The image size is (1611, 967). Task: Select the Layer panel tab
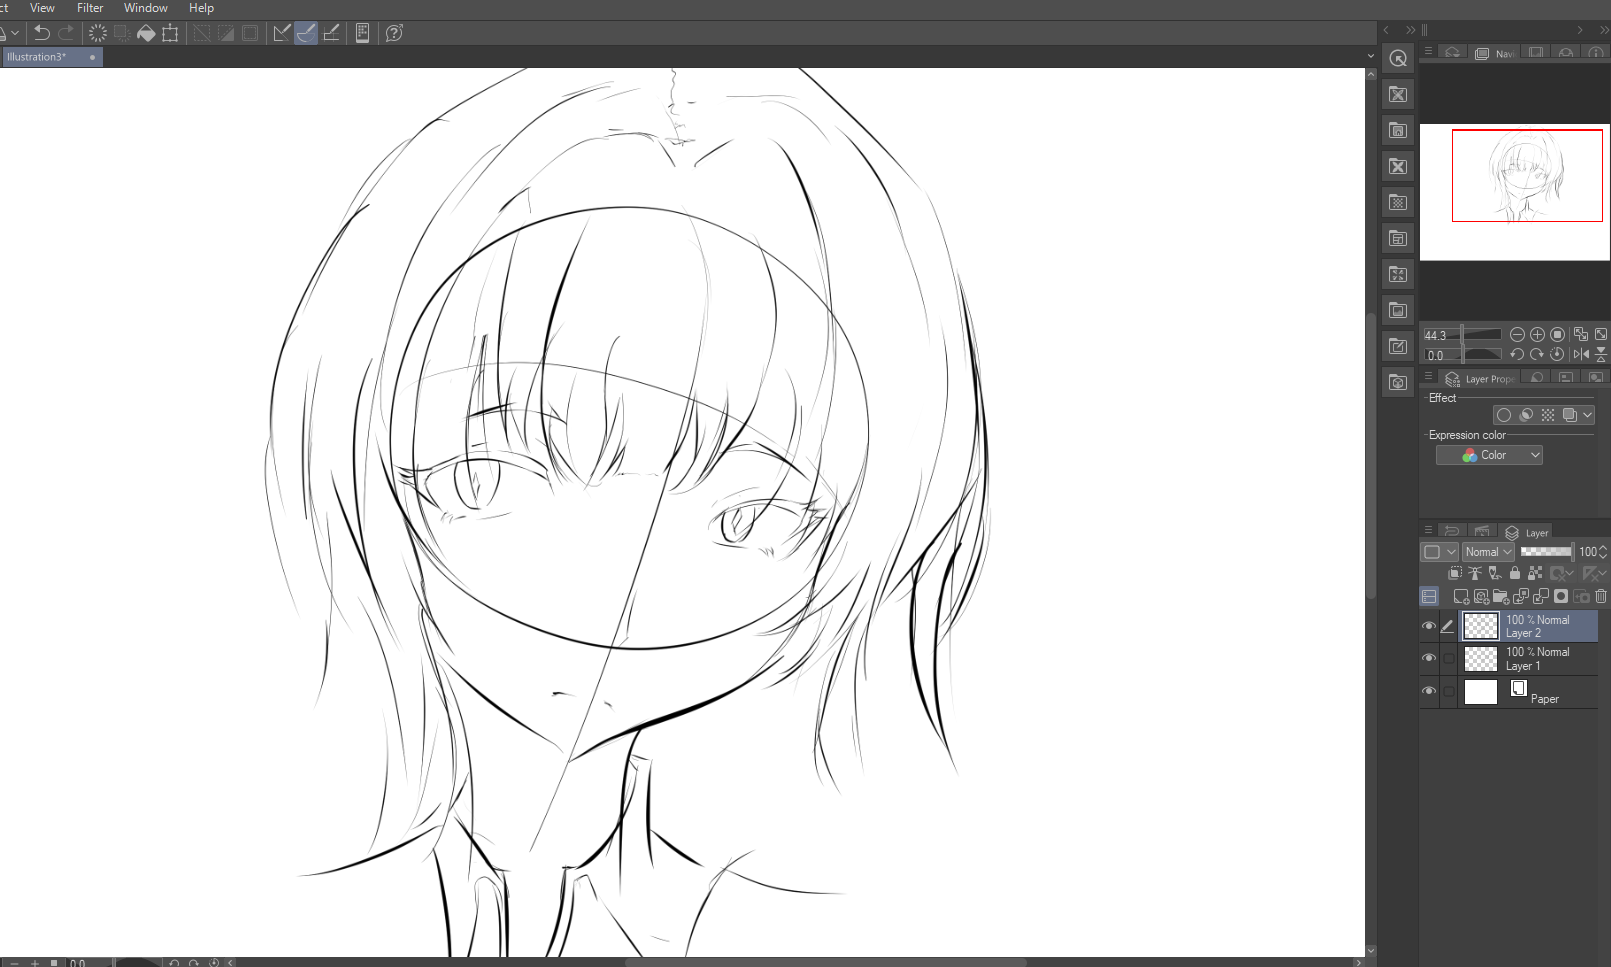click(x=1527, y=532)
